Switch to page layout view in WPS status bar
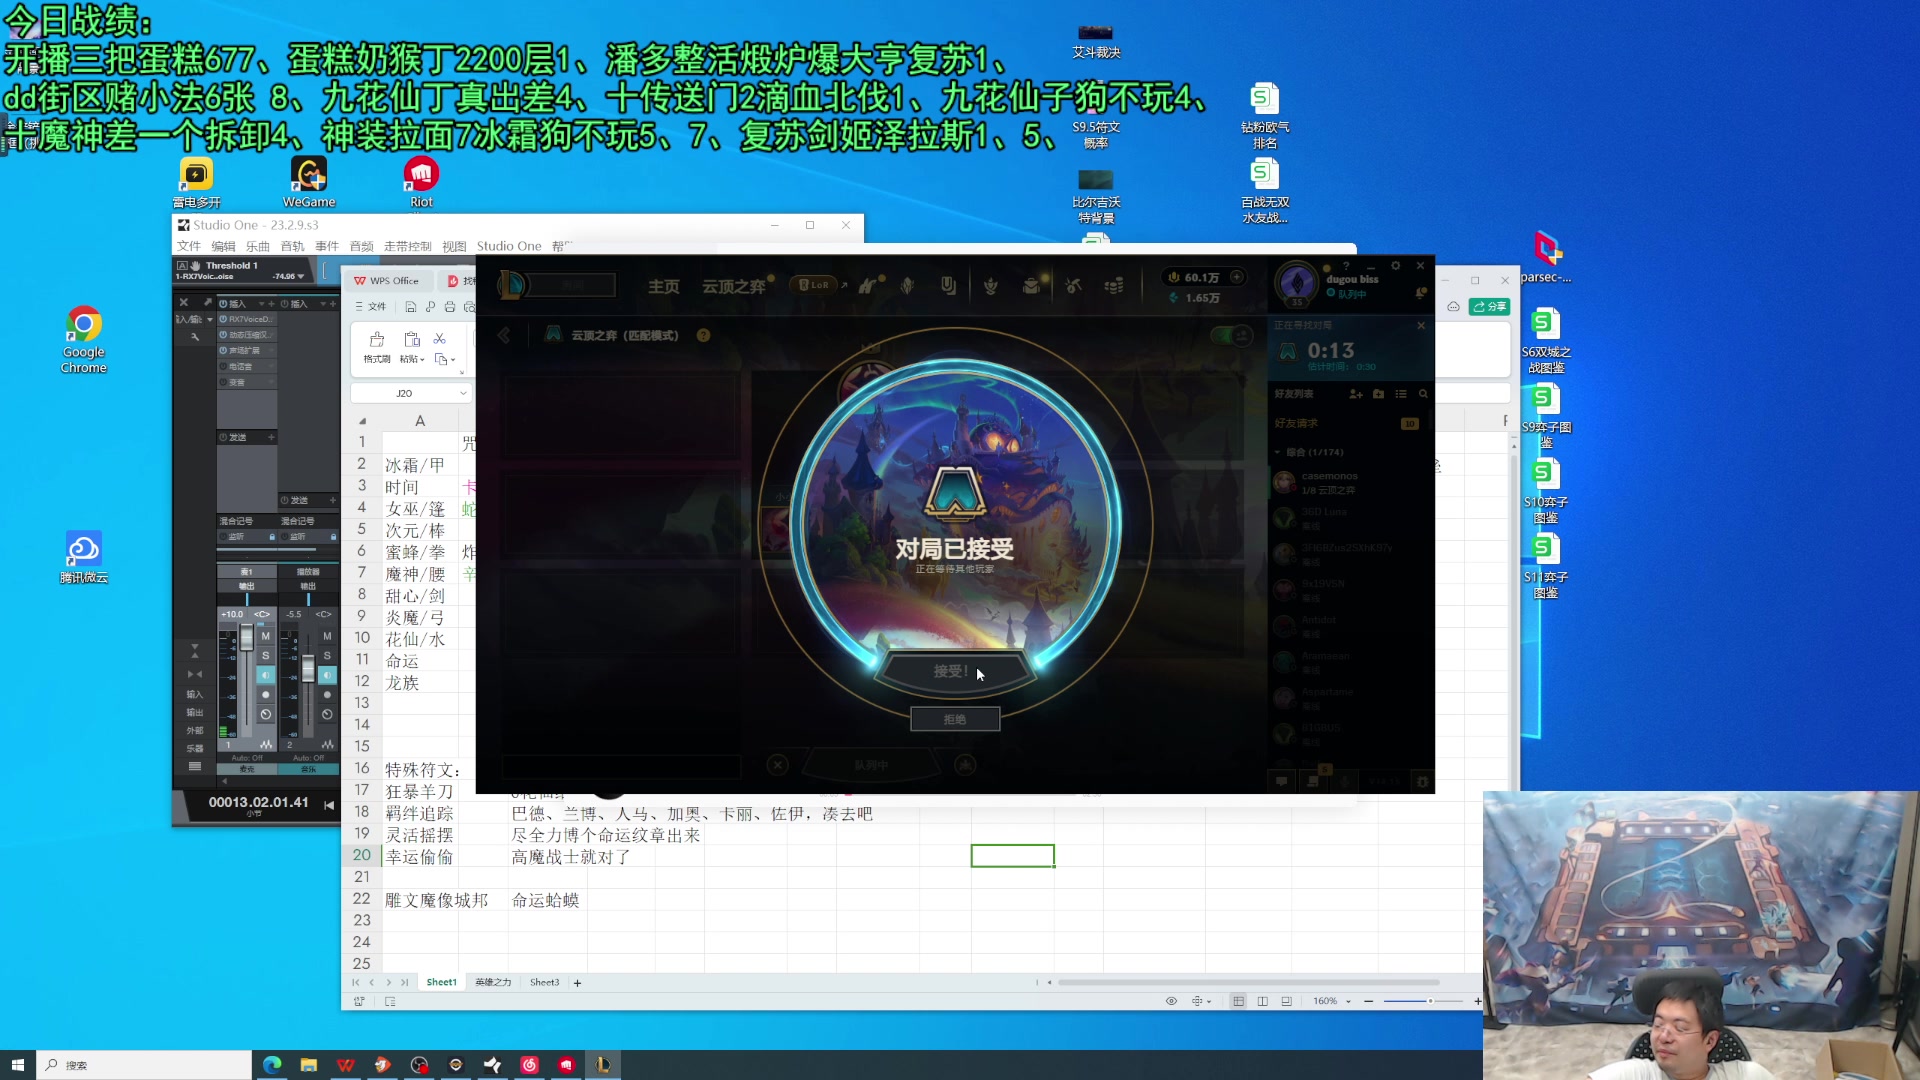The width and height of the screenshot is (1920, 1080). coord(1263,1001)
